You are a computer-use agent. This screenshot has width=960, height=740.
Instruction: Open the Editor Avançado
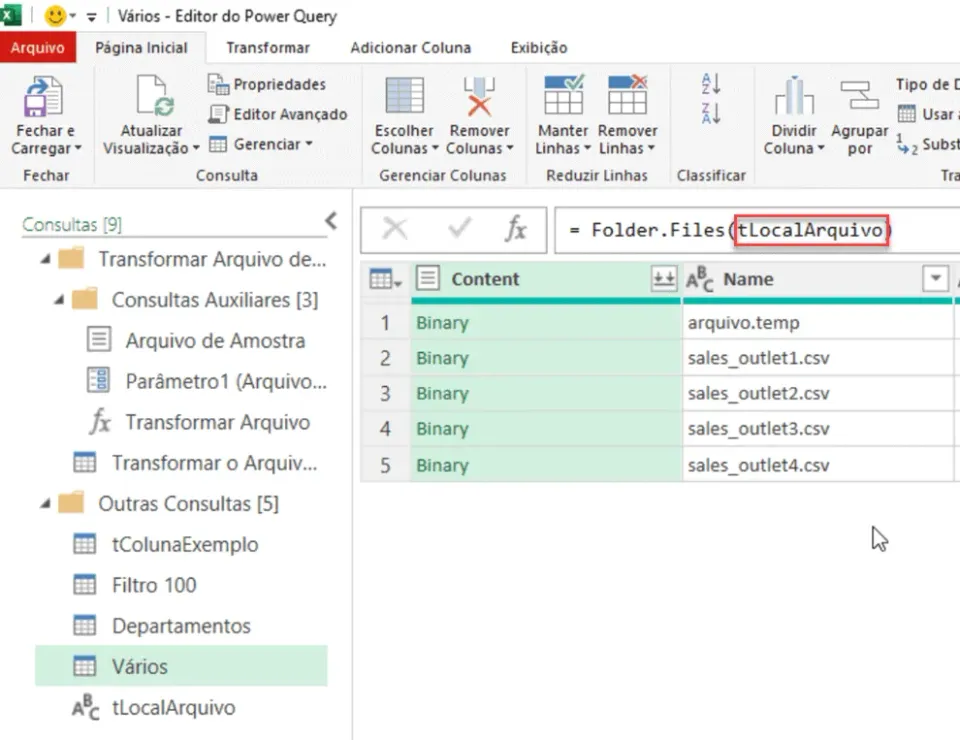click(277, 114)
